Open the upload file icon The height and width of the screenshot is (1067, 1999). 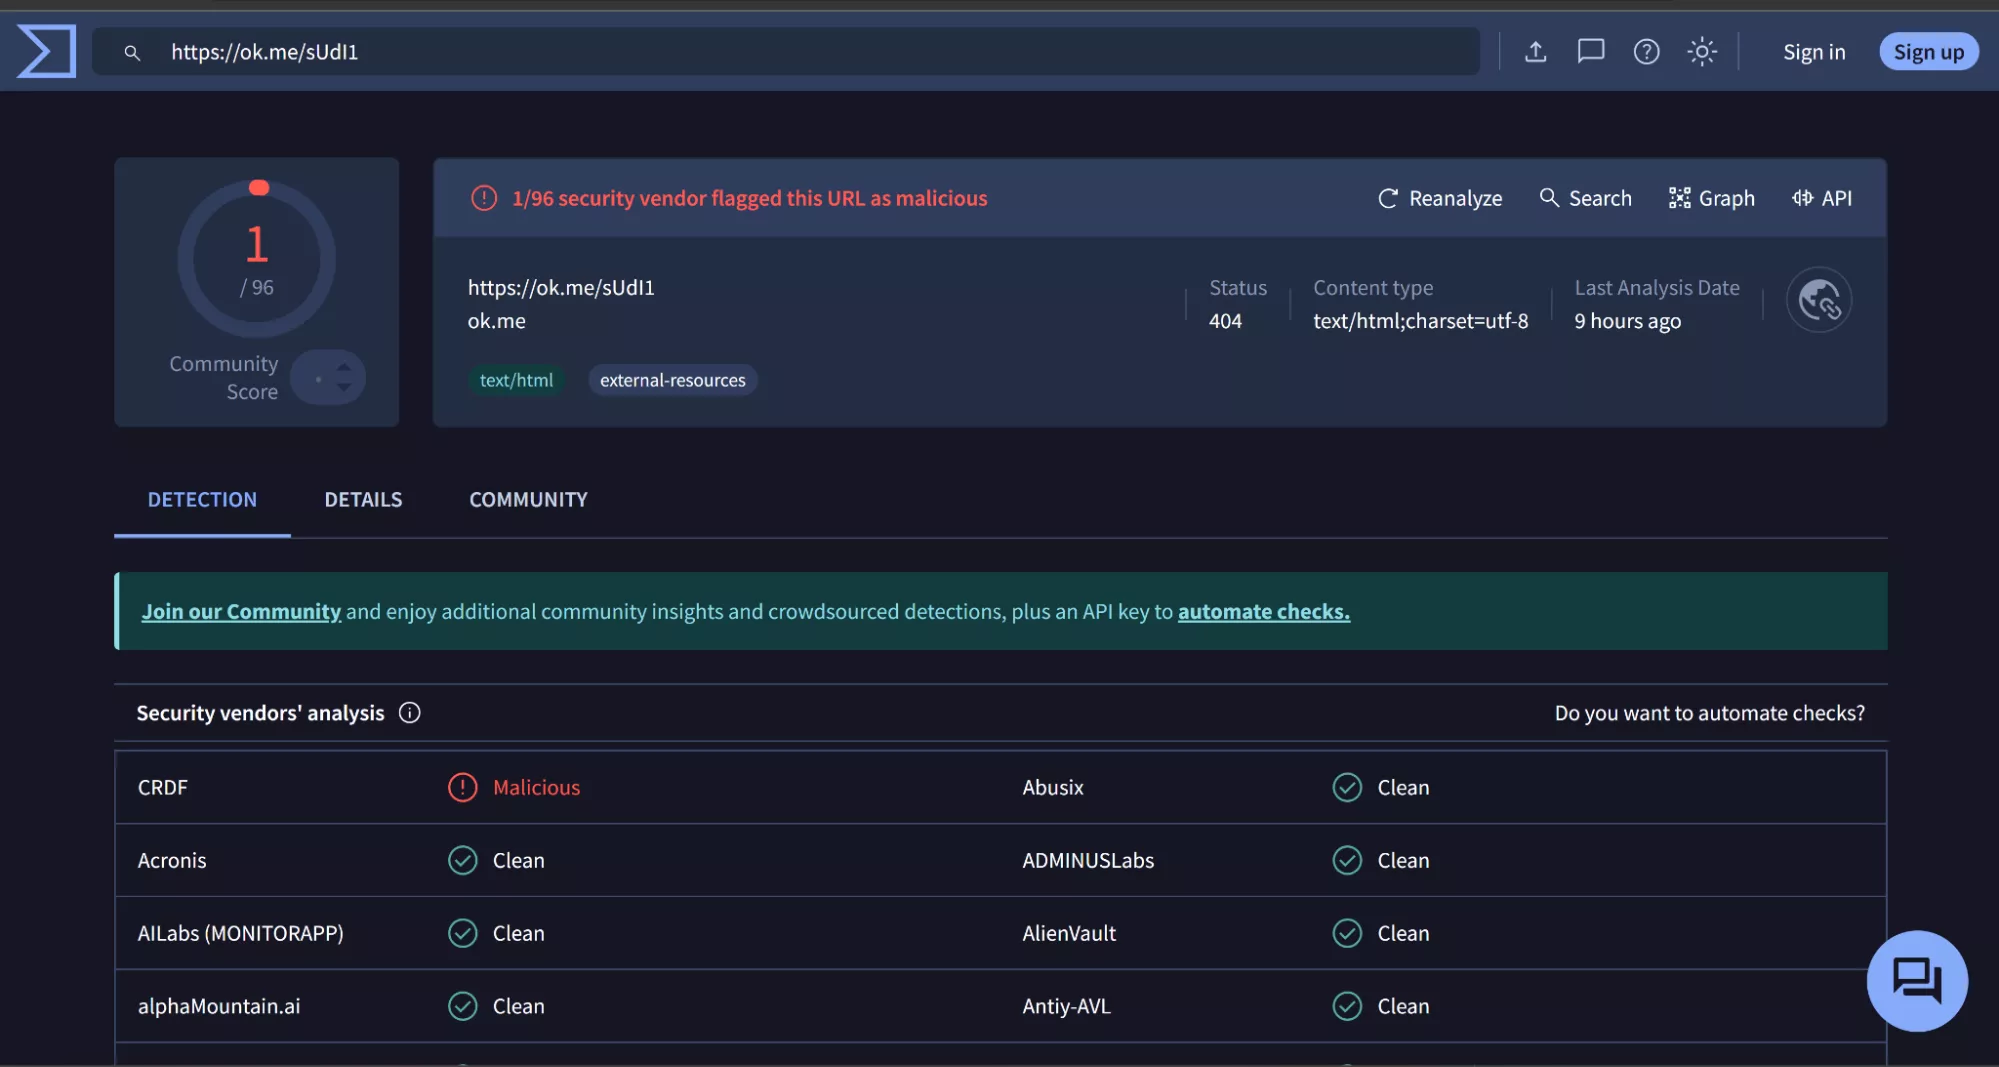pos(1535,52)
